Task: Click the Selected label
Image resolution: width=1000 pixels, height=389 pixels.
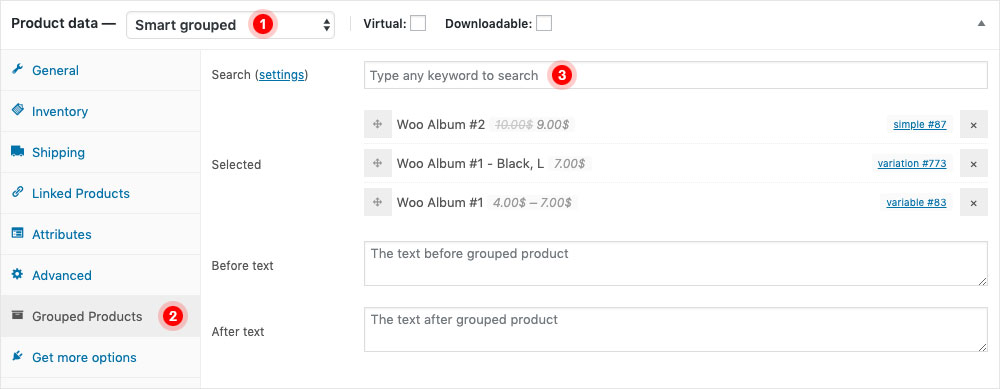Action: point(236,164)
